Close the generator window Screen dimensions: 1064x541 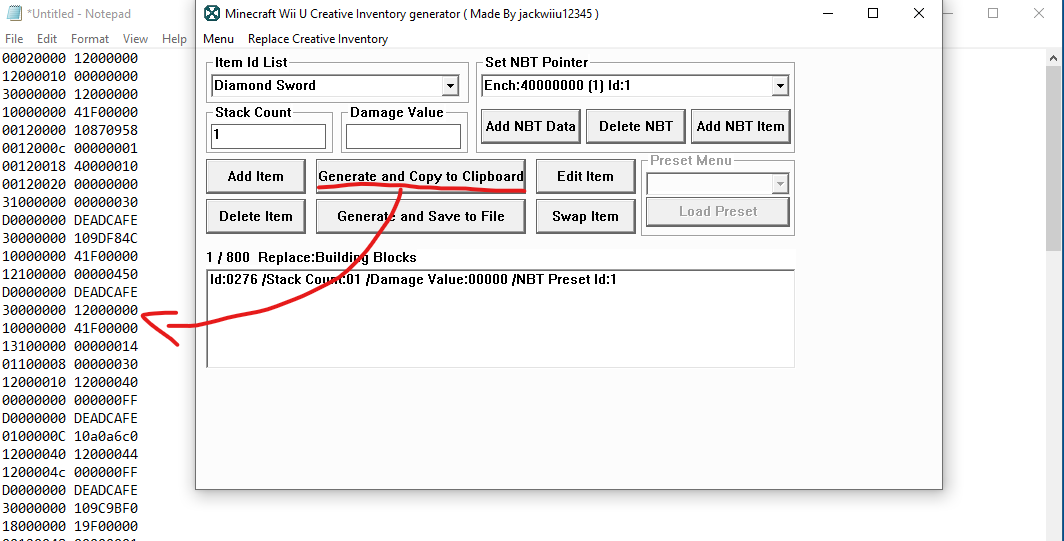coord(919,14)
